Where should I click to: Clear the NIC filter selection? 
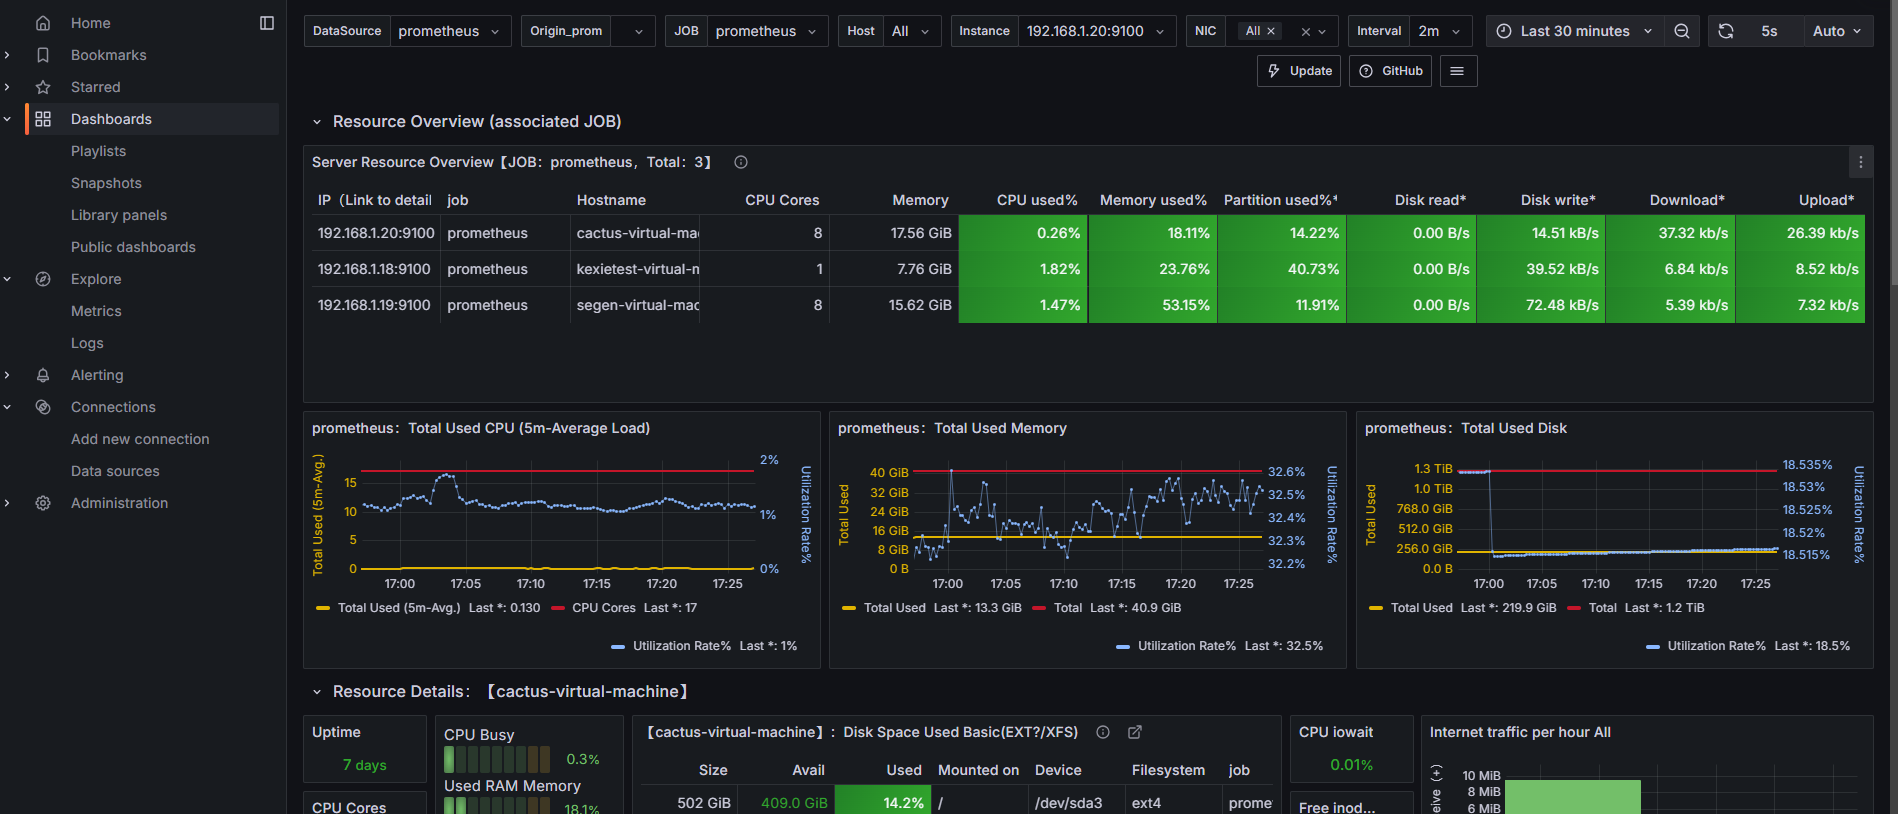(1305, 32)
